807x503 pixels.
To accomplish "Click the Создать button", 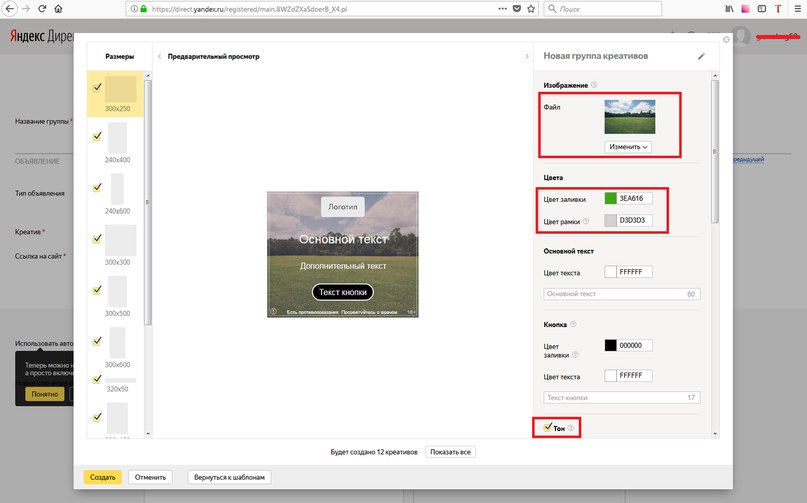I will (102, 477).
